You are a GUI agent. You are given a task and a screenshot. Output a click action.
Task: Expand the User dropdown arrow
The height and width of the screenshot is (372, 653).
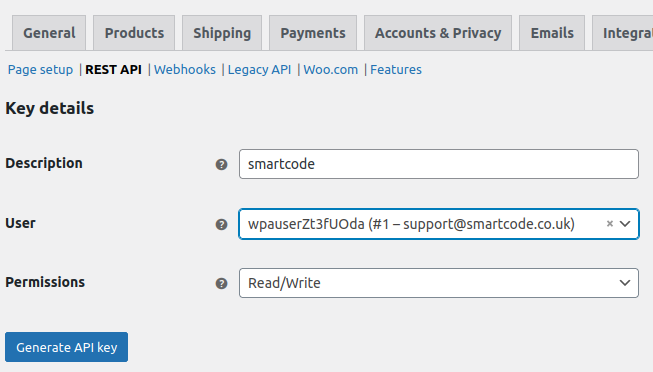click(x=625, y=224)
